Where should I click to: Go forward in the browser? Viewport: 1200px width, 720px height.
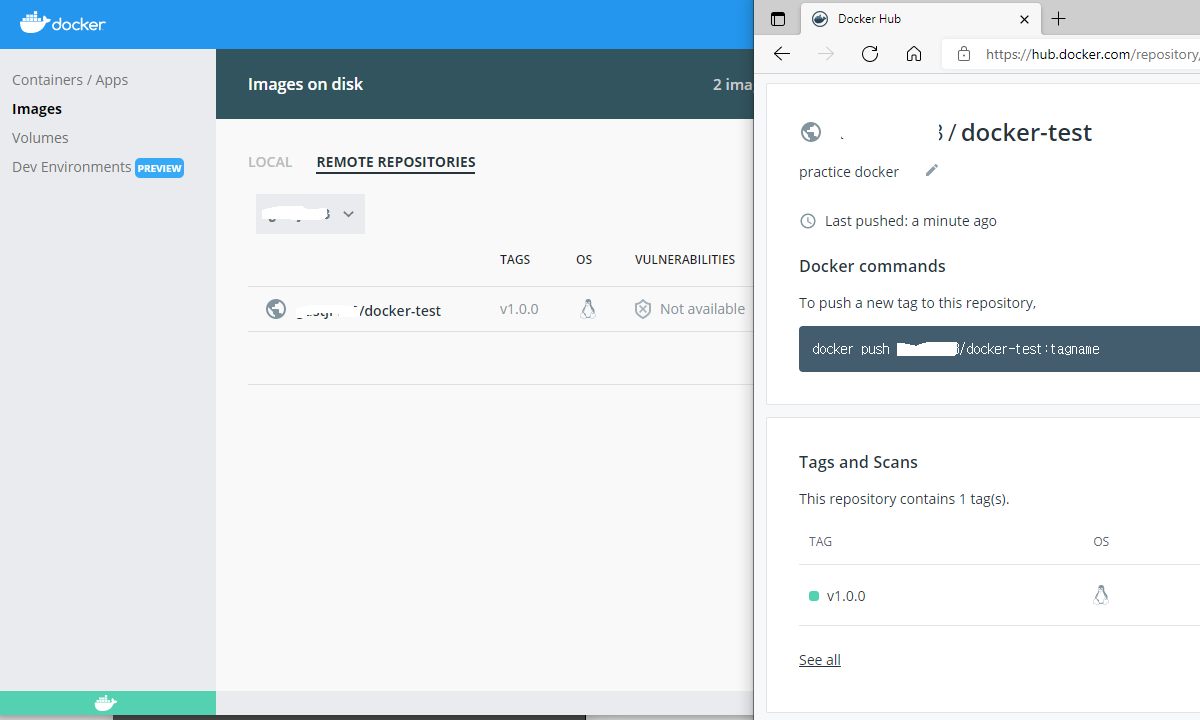click(x=826, y=54)
